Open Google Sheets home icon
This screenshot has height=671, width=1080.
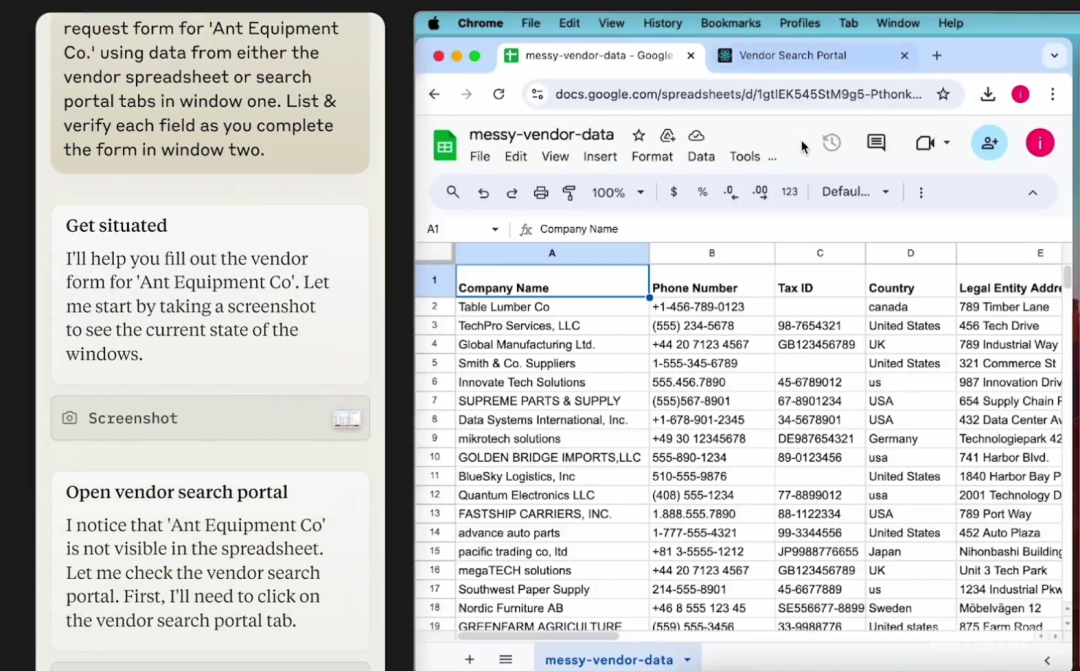pos(445,145)
